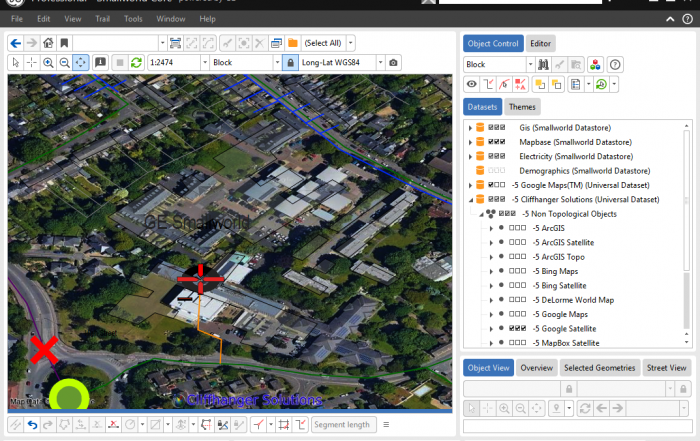Screen dimensions: 700x441
Task: Toggle checkboxes for -5 Bing Maps
Action: click(x=517, y=271)
